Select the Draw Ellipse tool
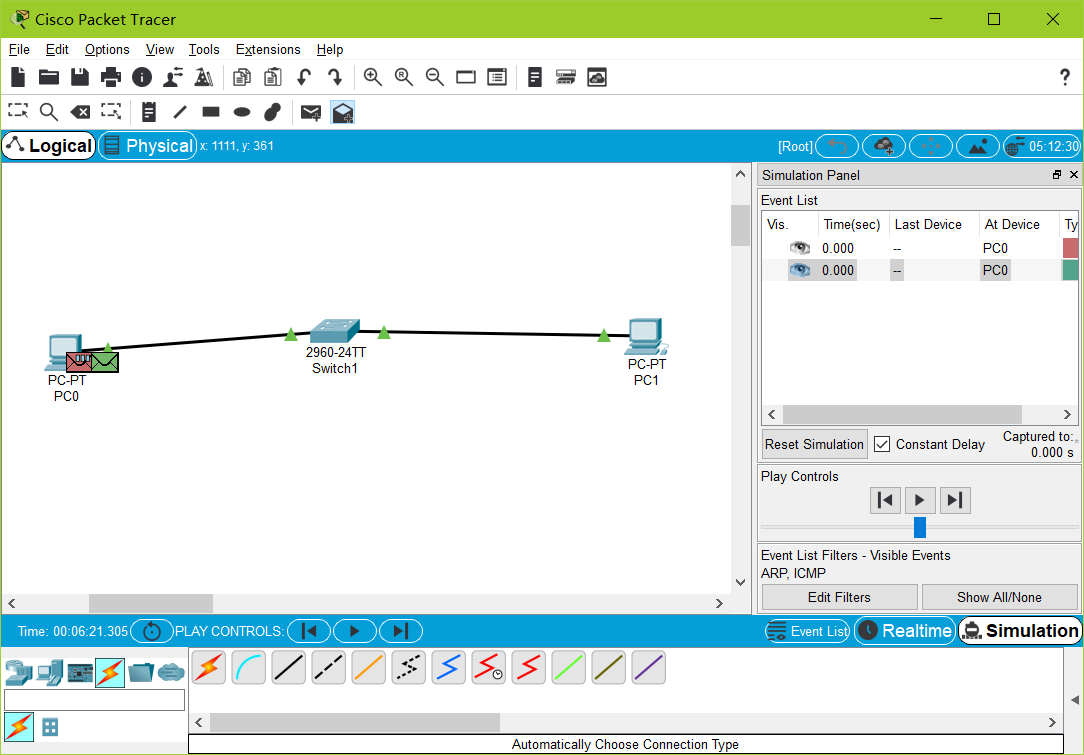This screenshot has width=1084, height=755. (x=242, y=112)
